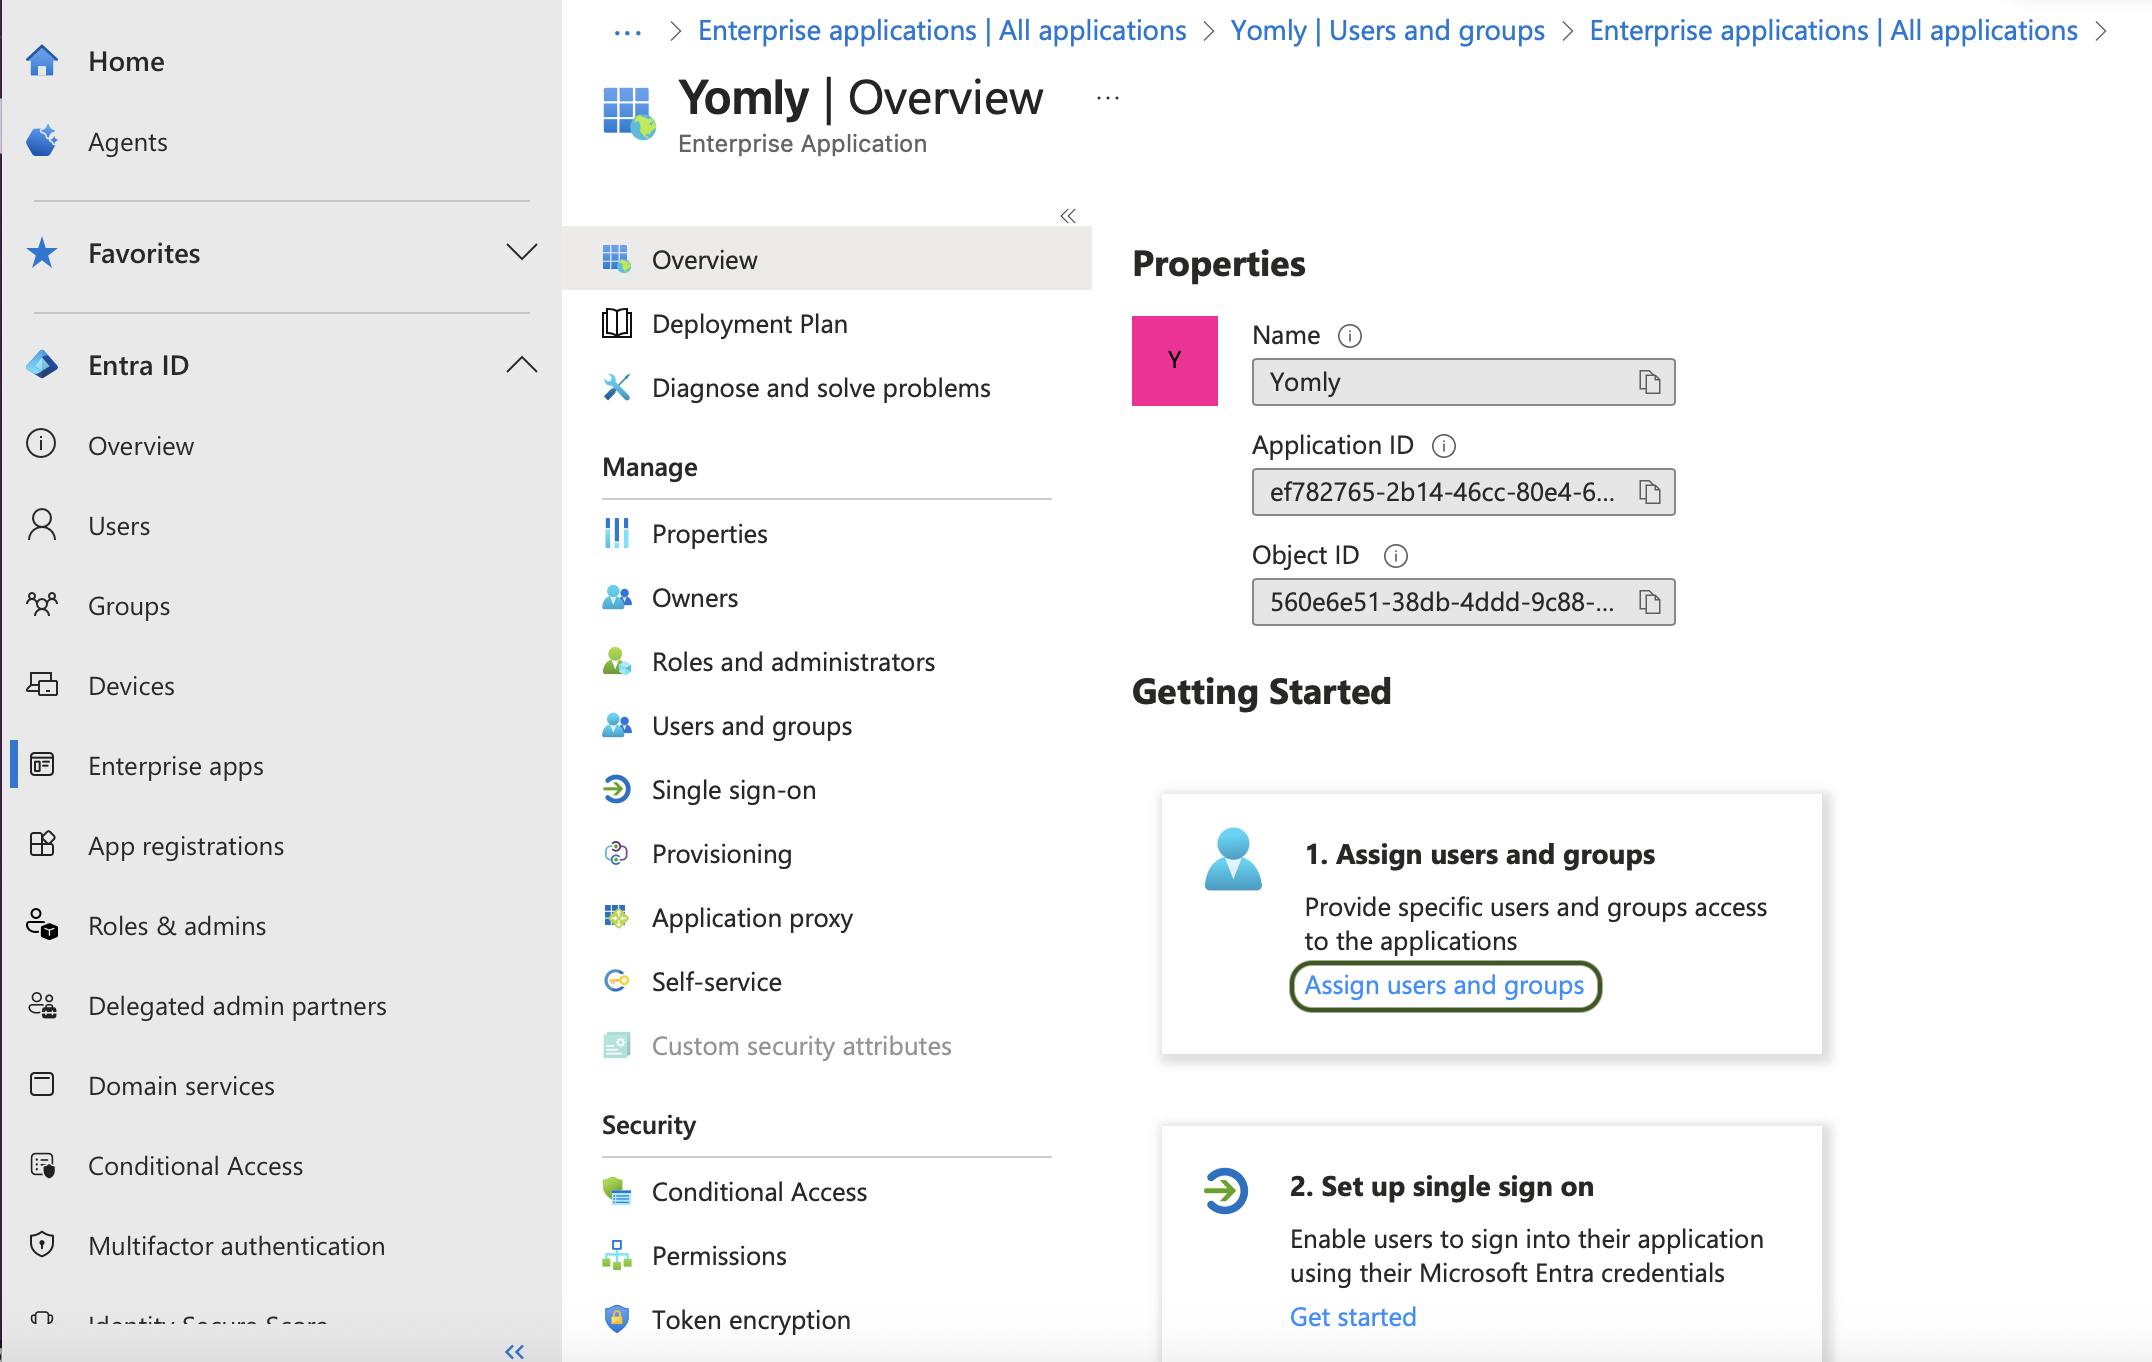Open the Agents icon in sidebar
The height and width of the screenshot is (1362, 2152).
pos(42,142)
